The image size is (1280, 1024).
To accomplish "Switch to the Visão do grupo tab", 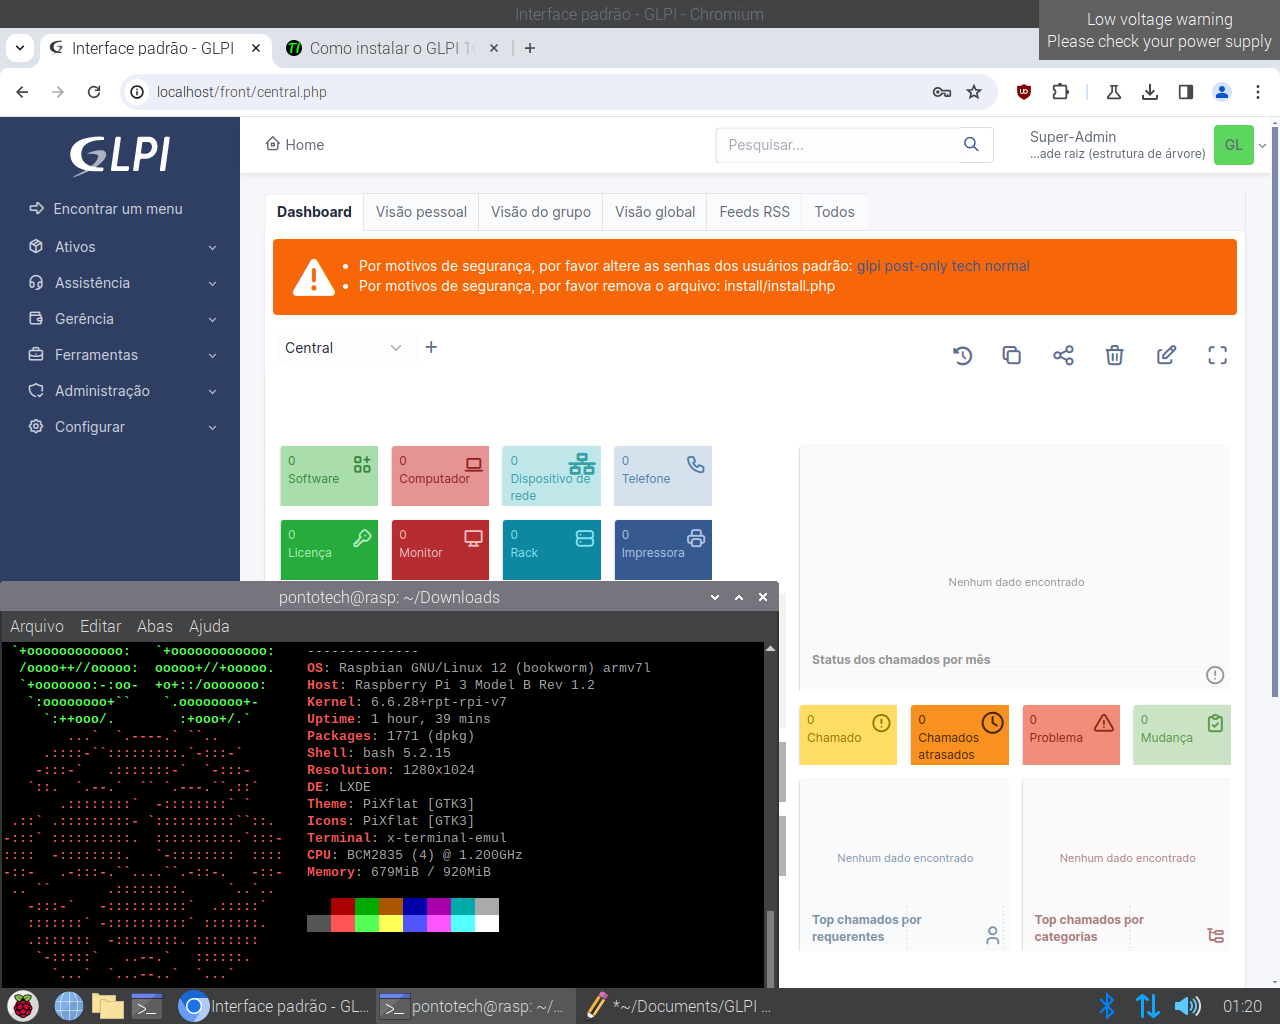I will 541,212.
